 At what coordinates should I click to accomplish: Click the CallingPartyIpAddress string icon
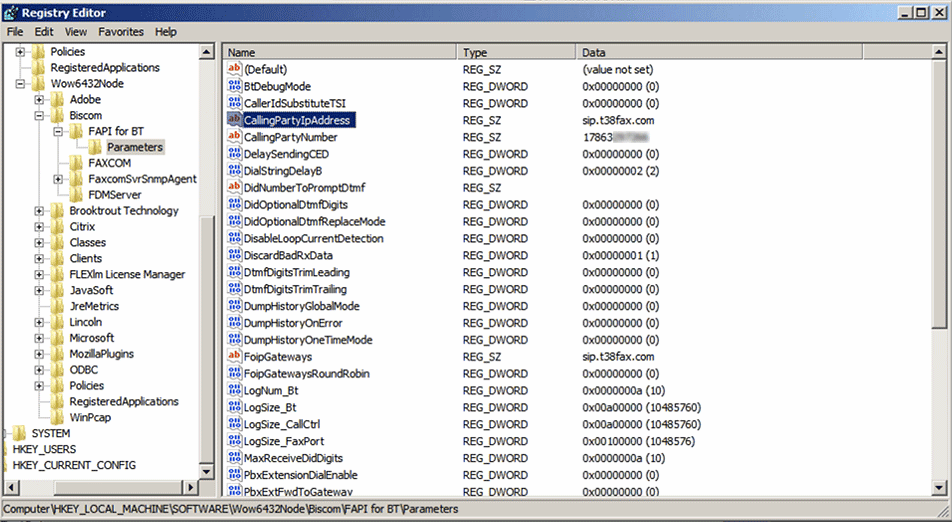click(234, 120)
